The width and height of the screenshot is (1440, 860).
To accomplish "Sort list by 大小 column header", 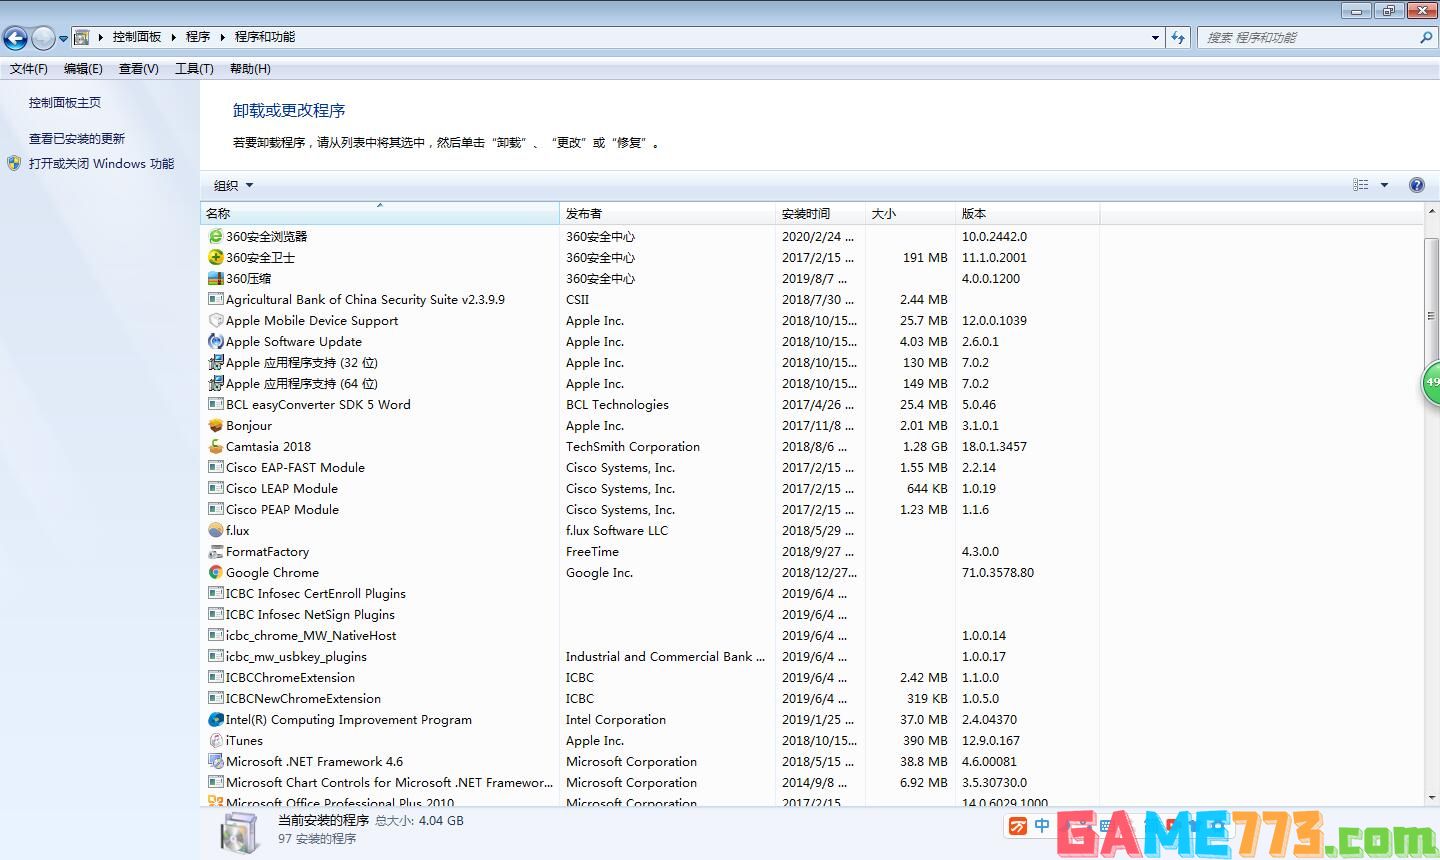I will coord(910,213).
